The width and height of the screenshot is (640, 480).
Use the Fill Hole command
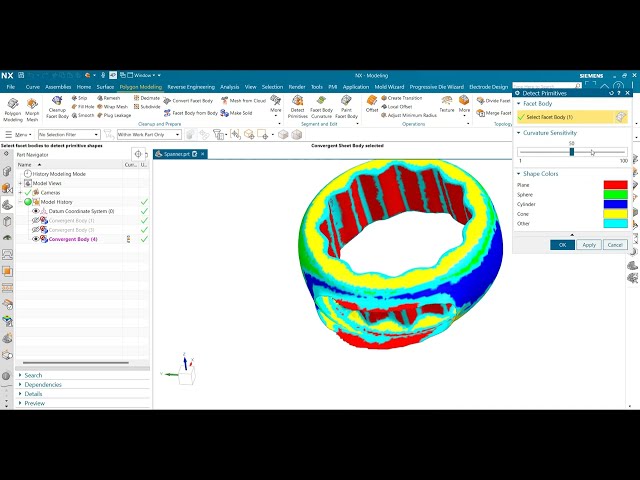(x=83, y=107)
